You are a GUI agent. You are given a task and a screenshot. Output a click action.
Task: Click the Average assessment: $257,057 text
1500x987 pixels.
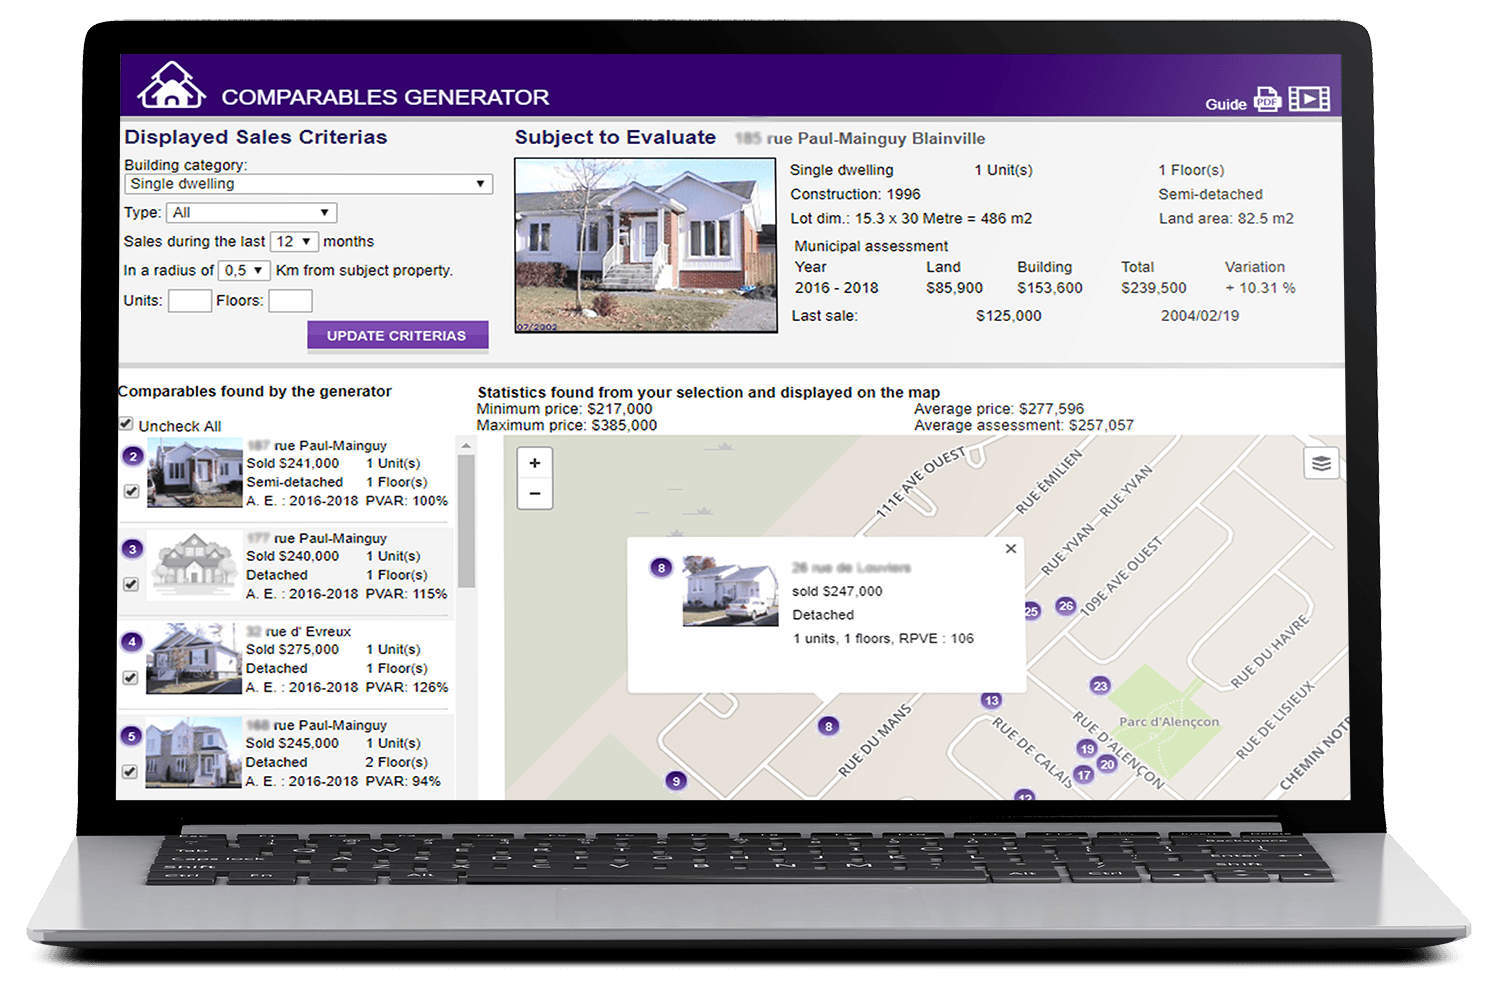pos(1024,425)
